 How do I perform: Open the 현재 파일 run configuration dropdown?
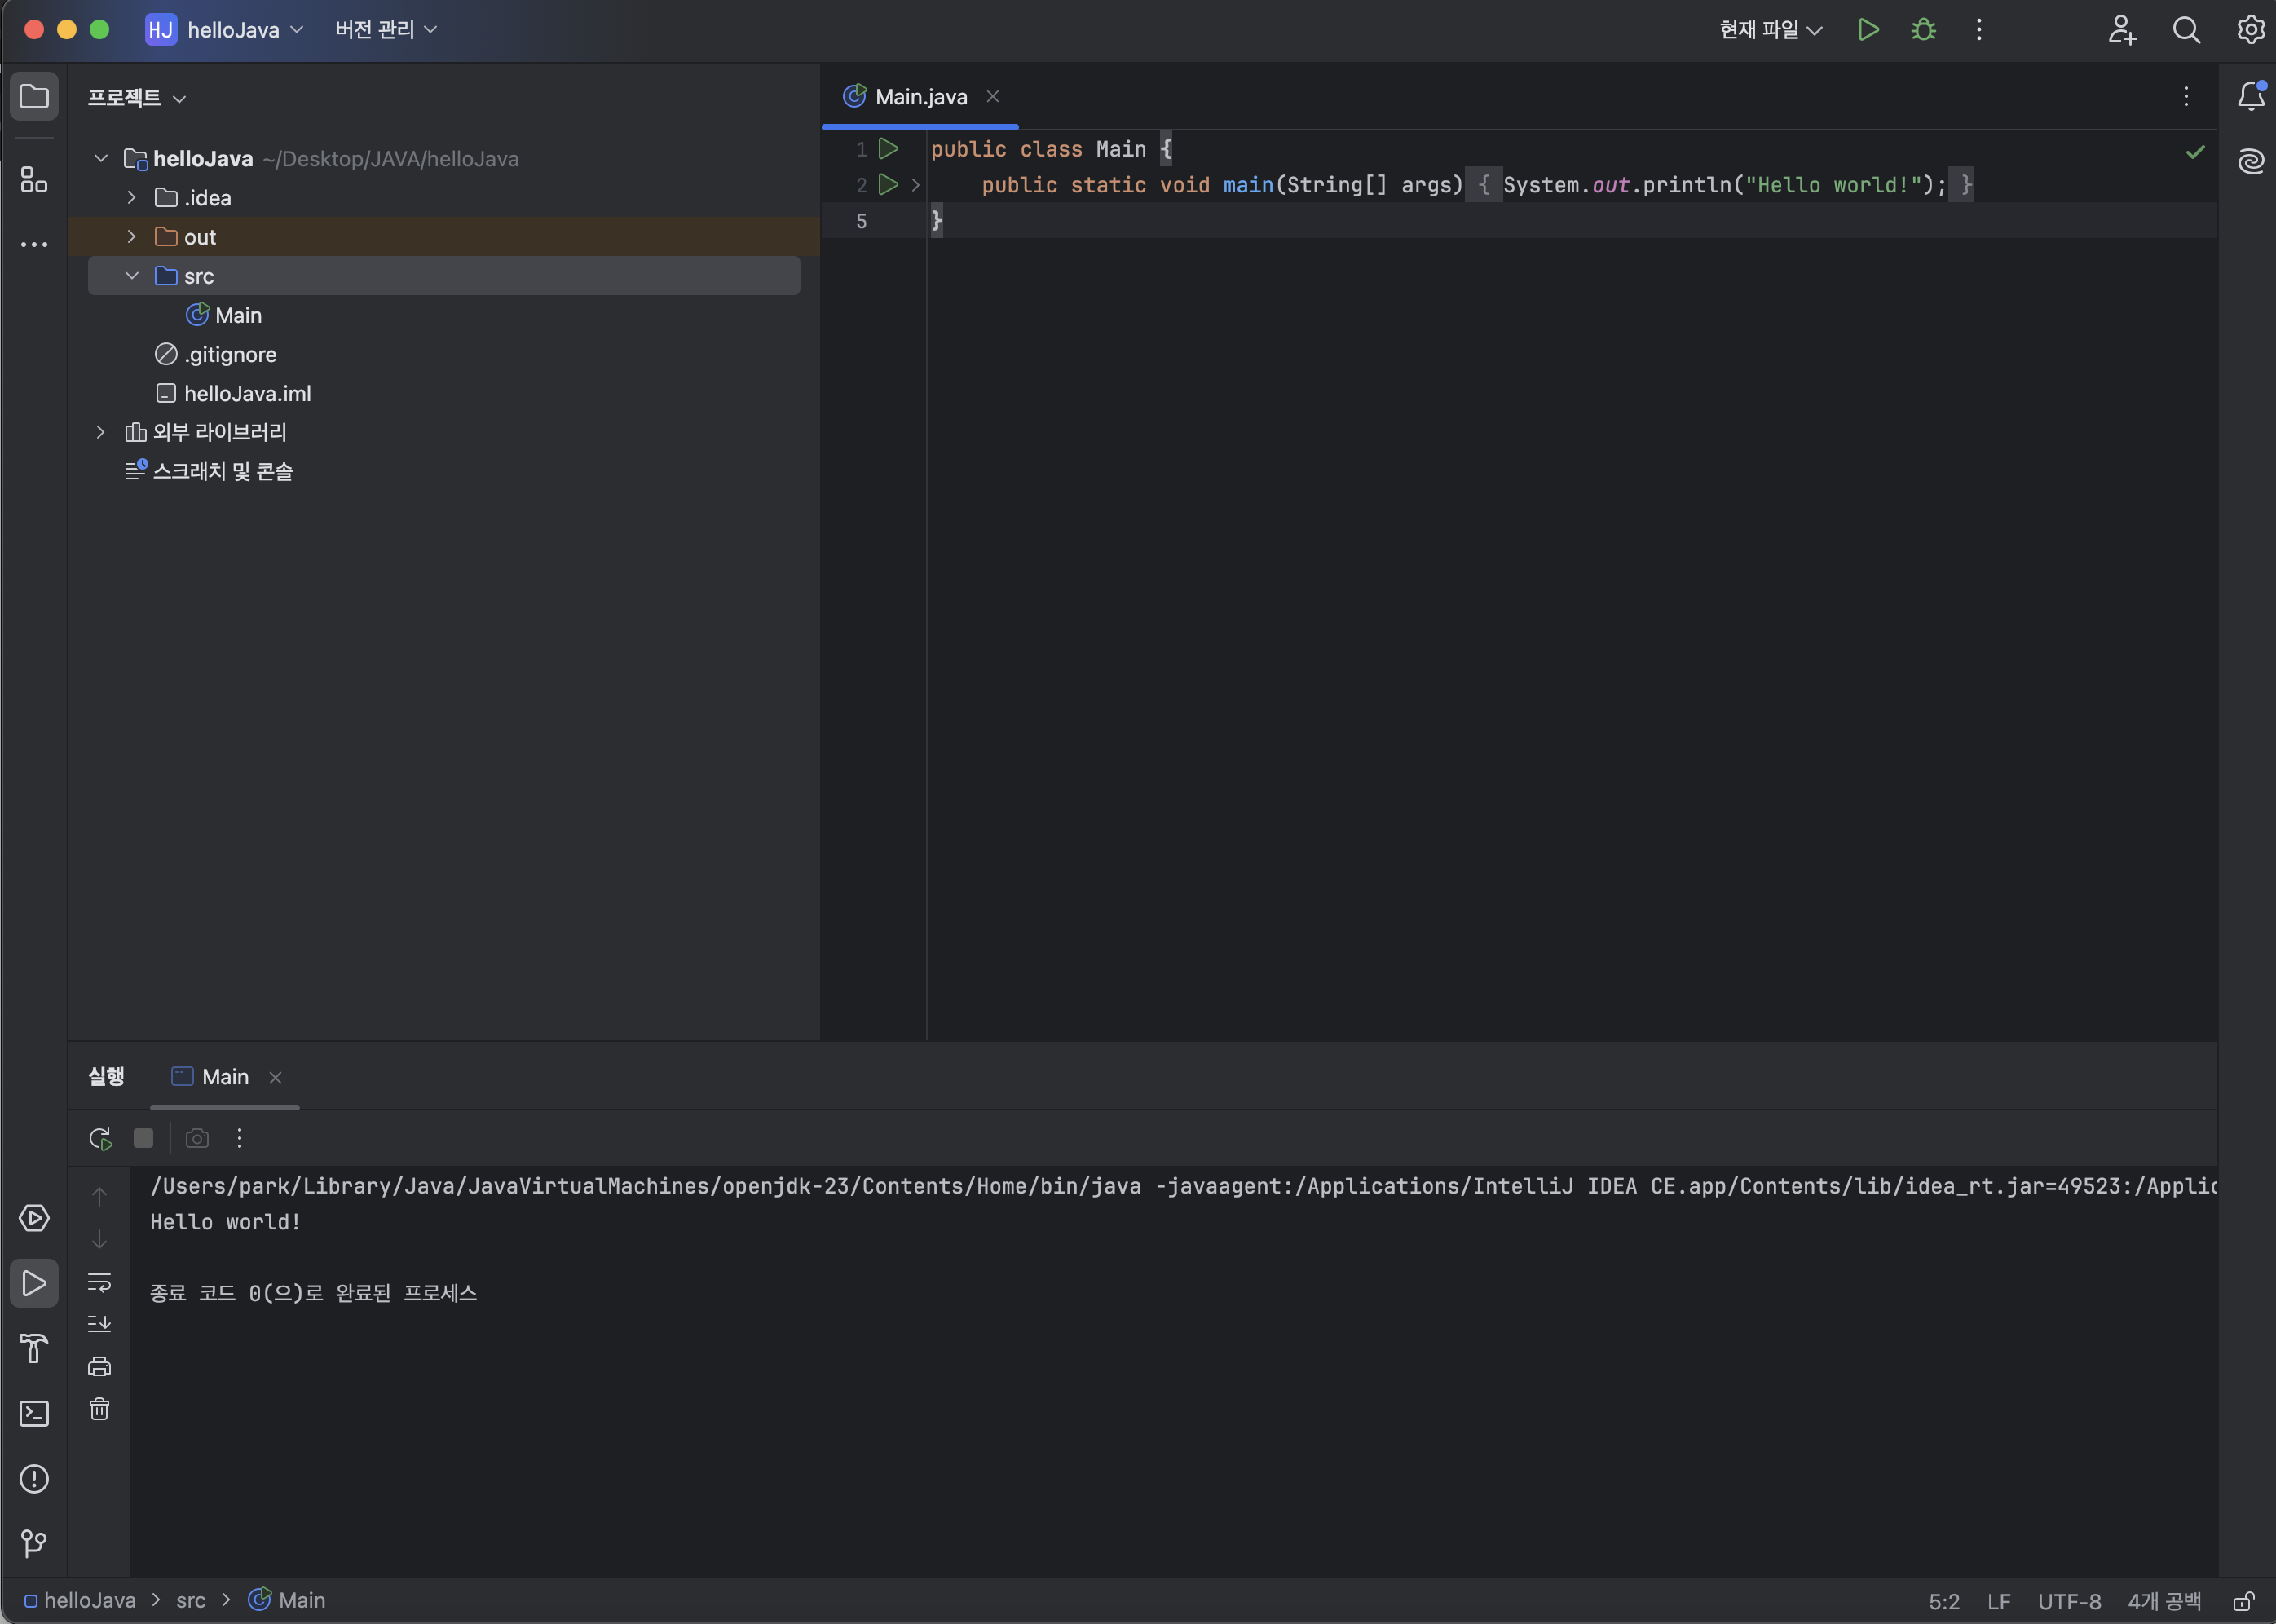1770,30
